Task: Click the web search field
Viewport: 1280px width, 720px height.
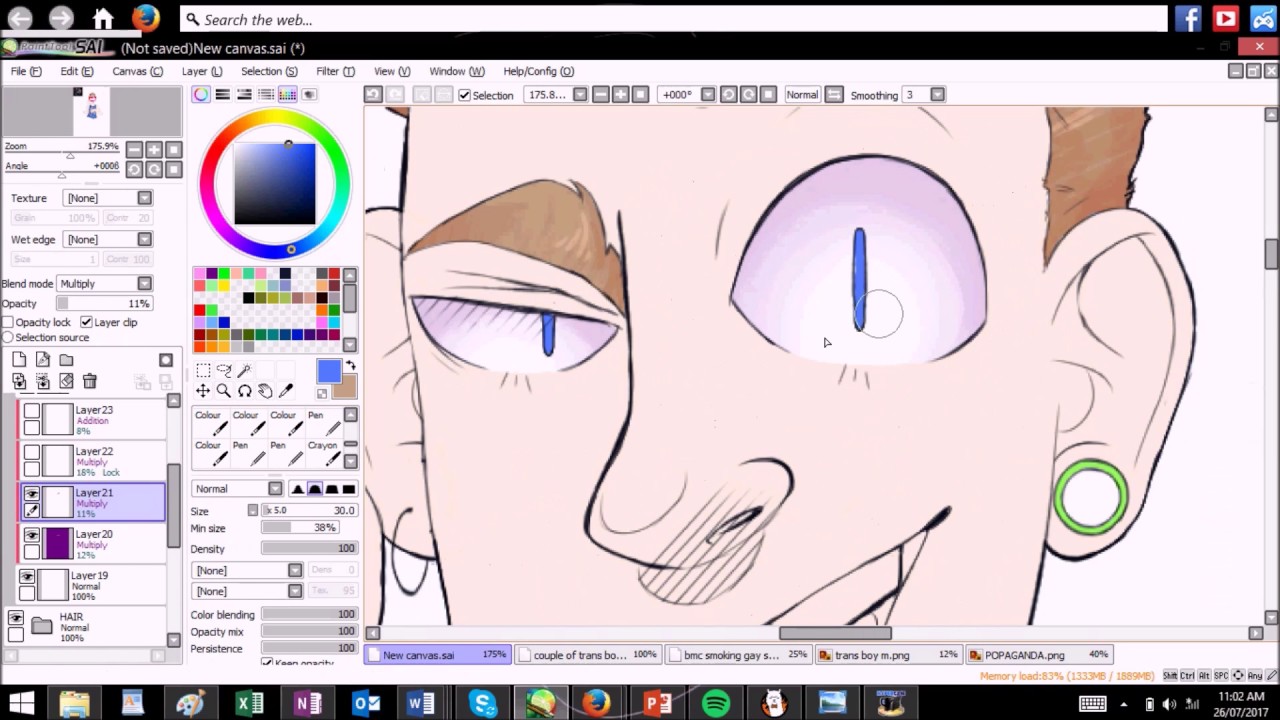Action: click(673, 19)
